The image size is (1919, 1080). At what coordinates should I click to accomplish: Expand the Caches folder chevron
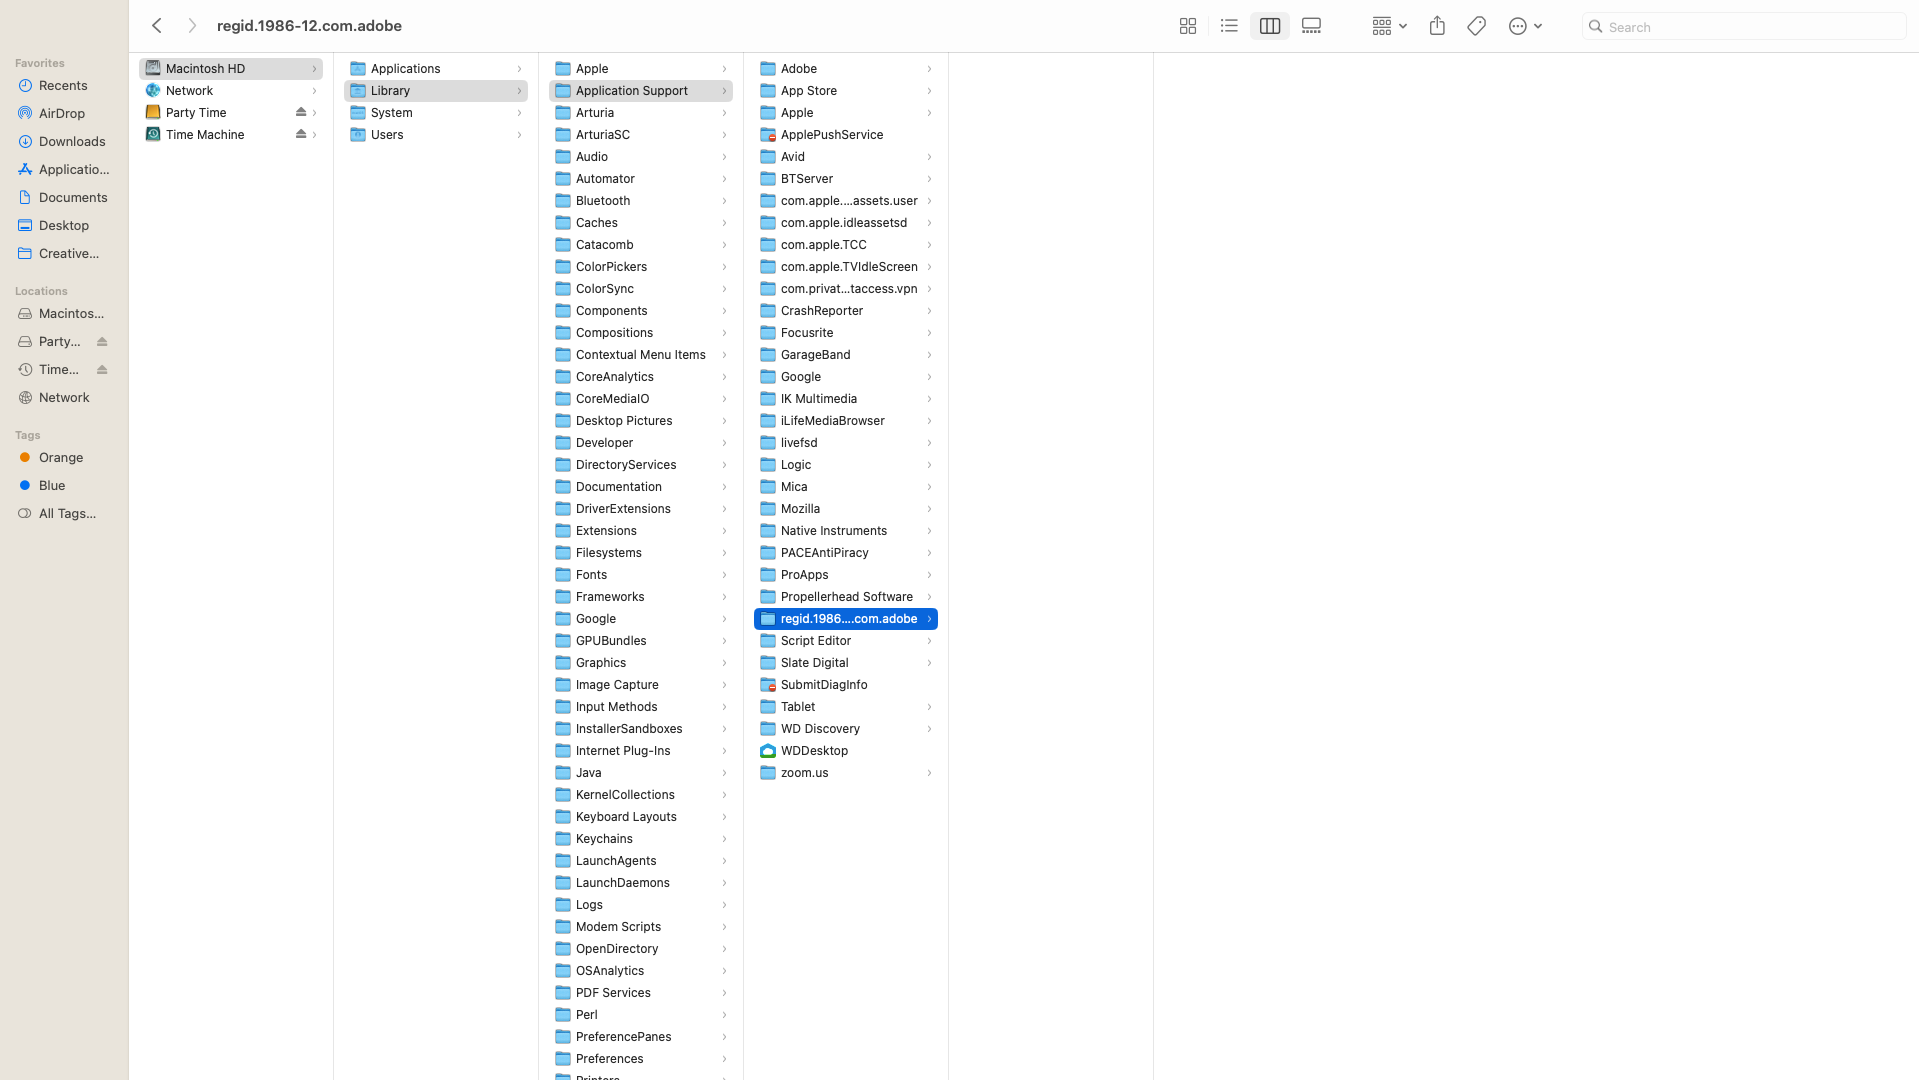[x=724, y=223]
